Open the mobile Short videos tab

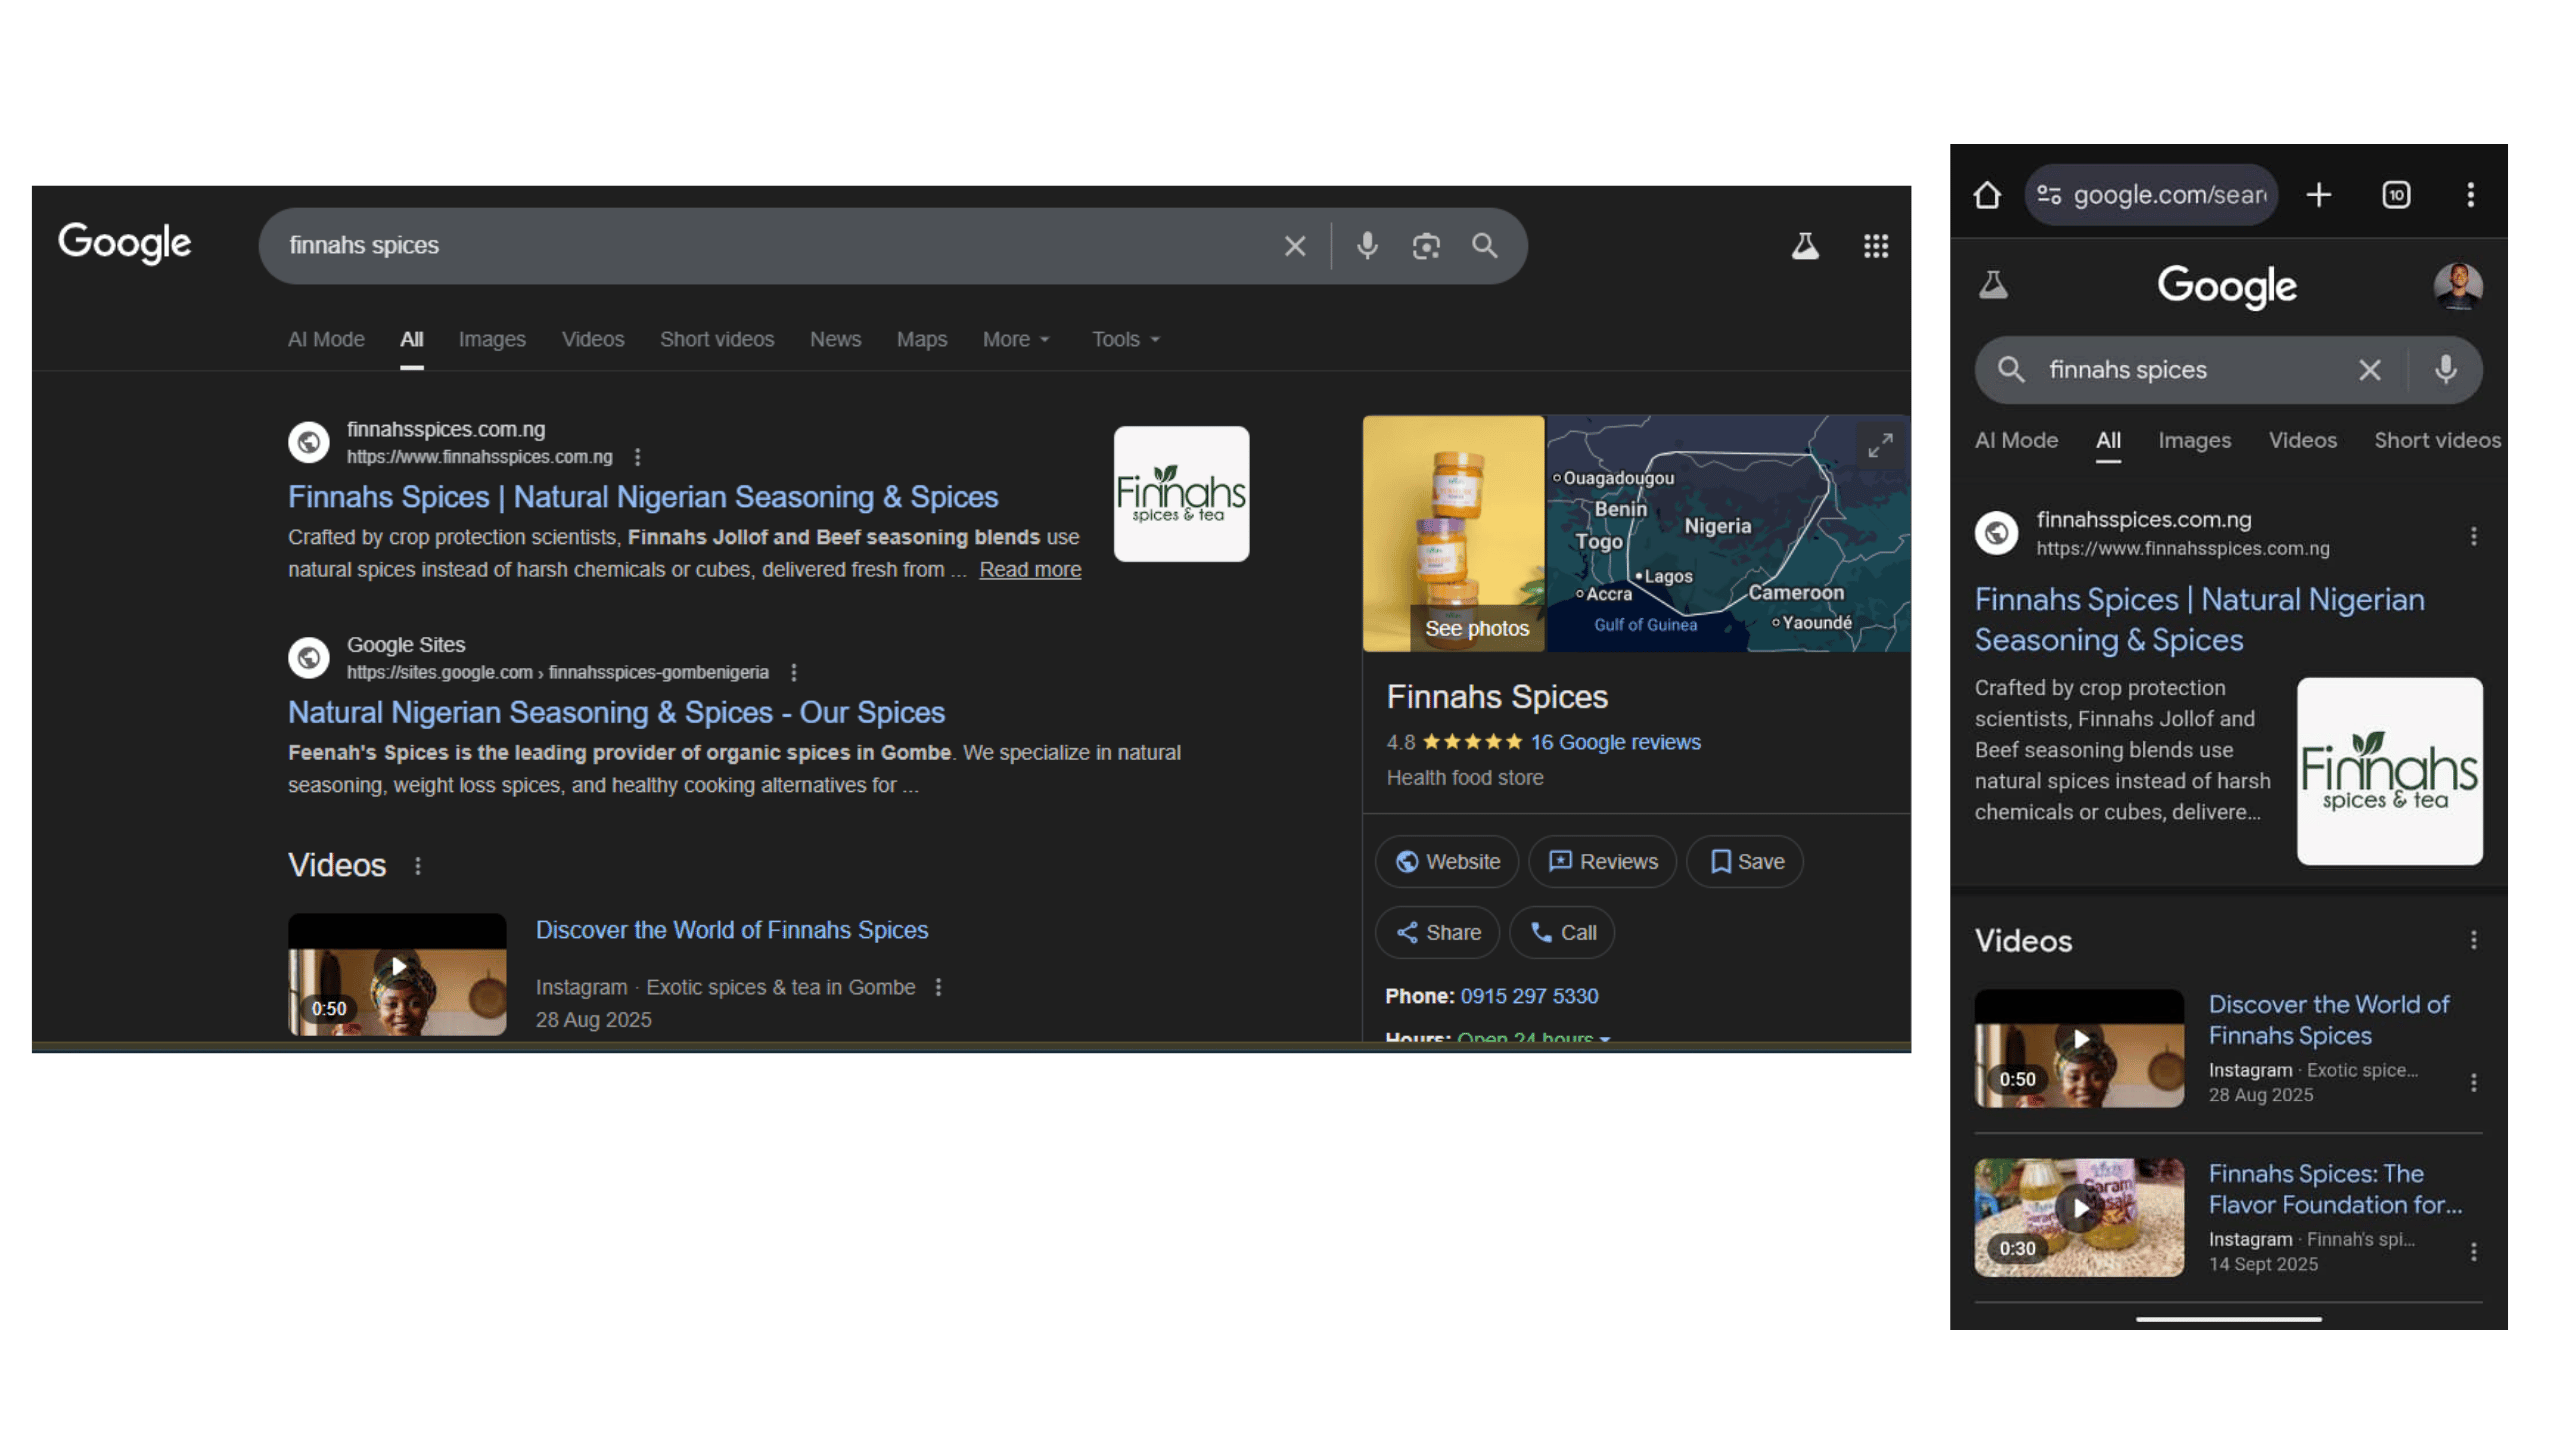point(2437,441)
